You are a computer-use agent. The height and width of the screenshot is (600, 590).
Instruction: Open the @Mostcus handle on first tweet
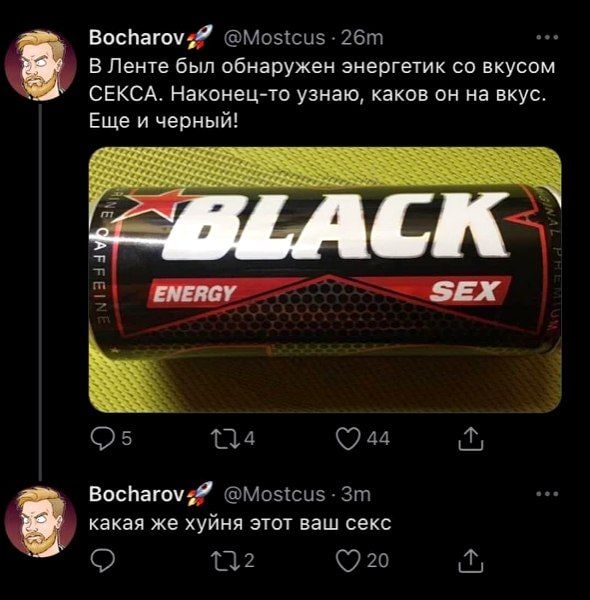[x=274, y=38]
